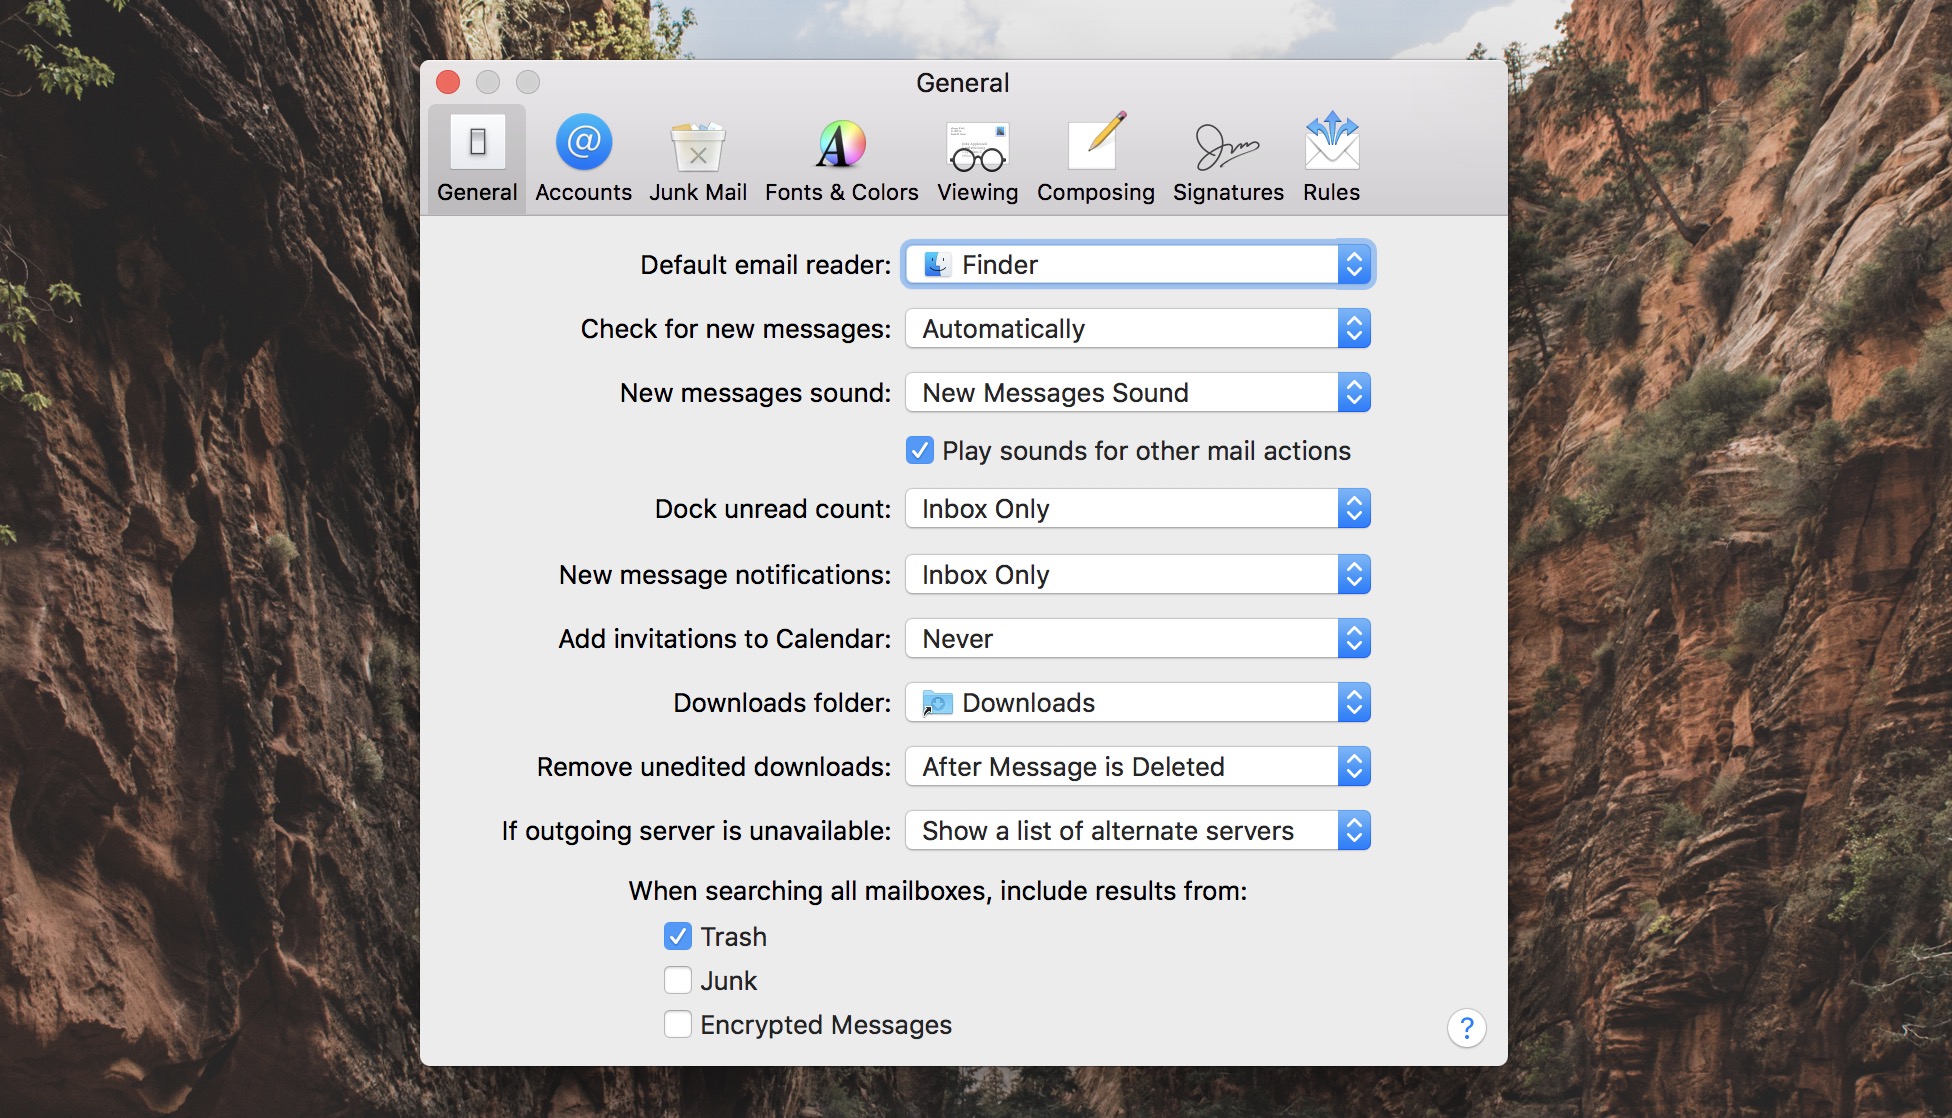The height and width of the screenshot is (1118, 1952).
Task: Click the Downloads folder selector
Action: click(1137, 702)
